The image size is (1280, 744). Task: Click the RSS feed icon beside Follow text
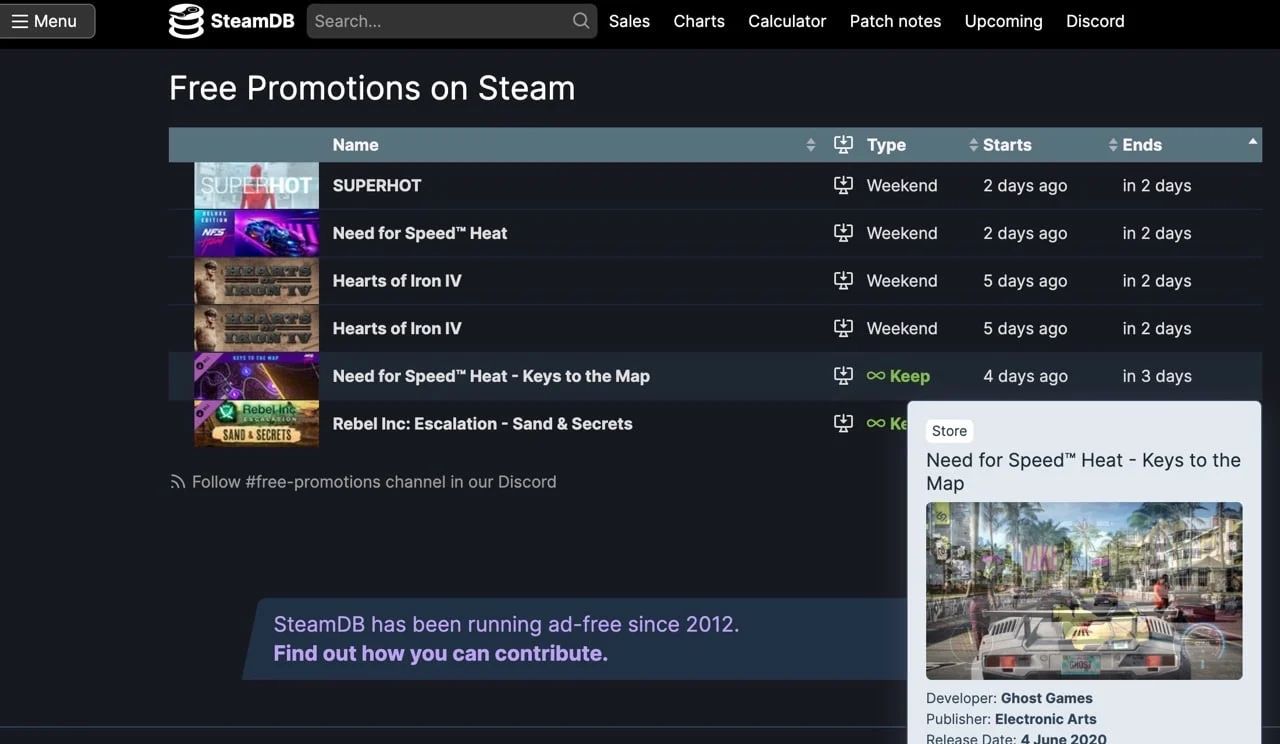(x=178, y=482)
